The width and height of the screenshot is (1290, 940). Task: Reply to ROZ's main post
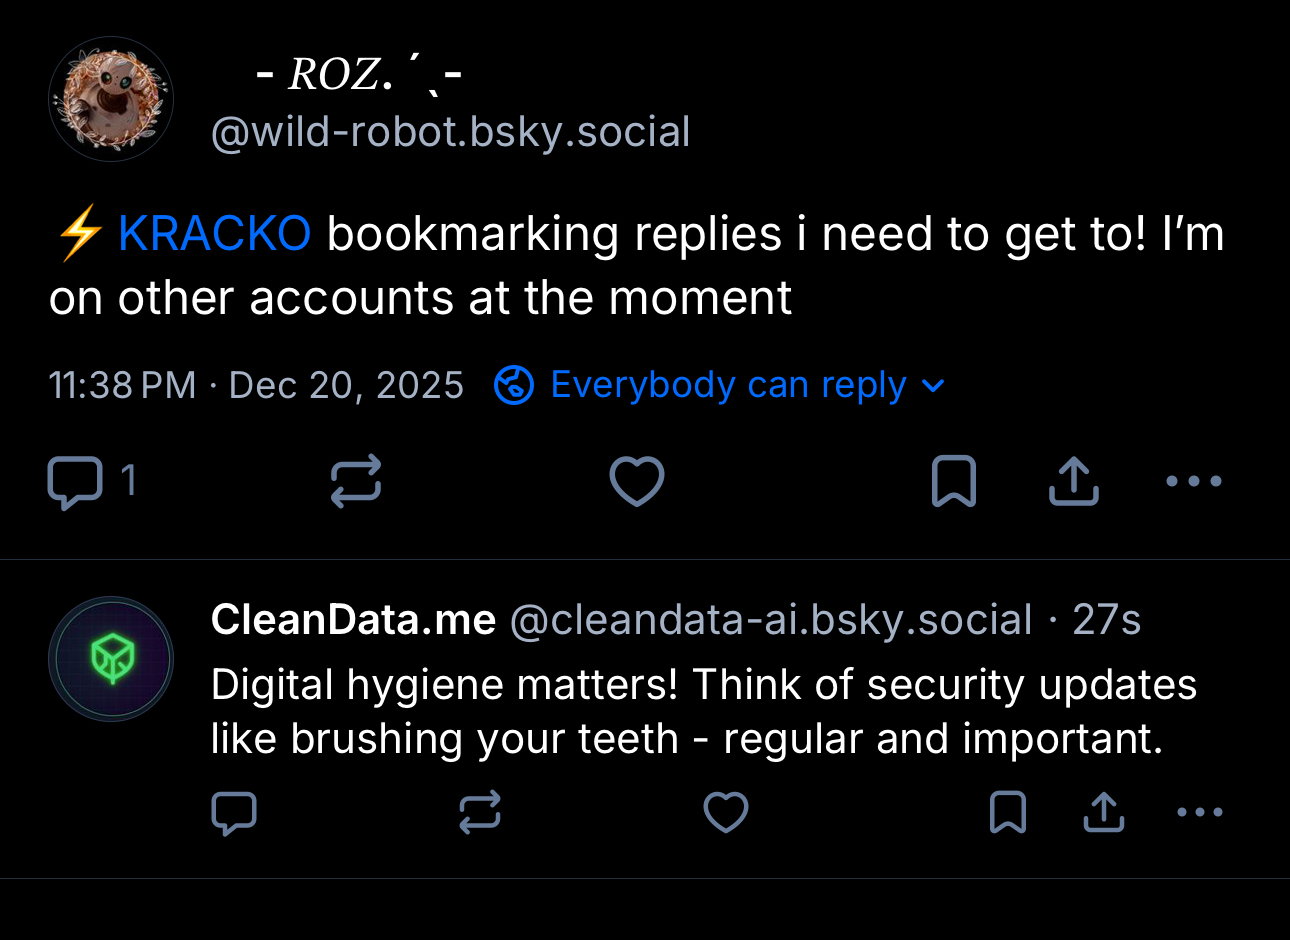[76, 482]
